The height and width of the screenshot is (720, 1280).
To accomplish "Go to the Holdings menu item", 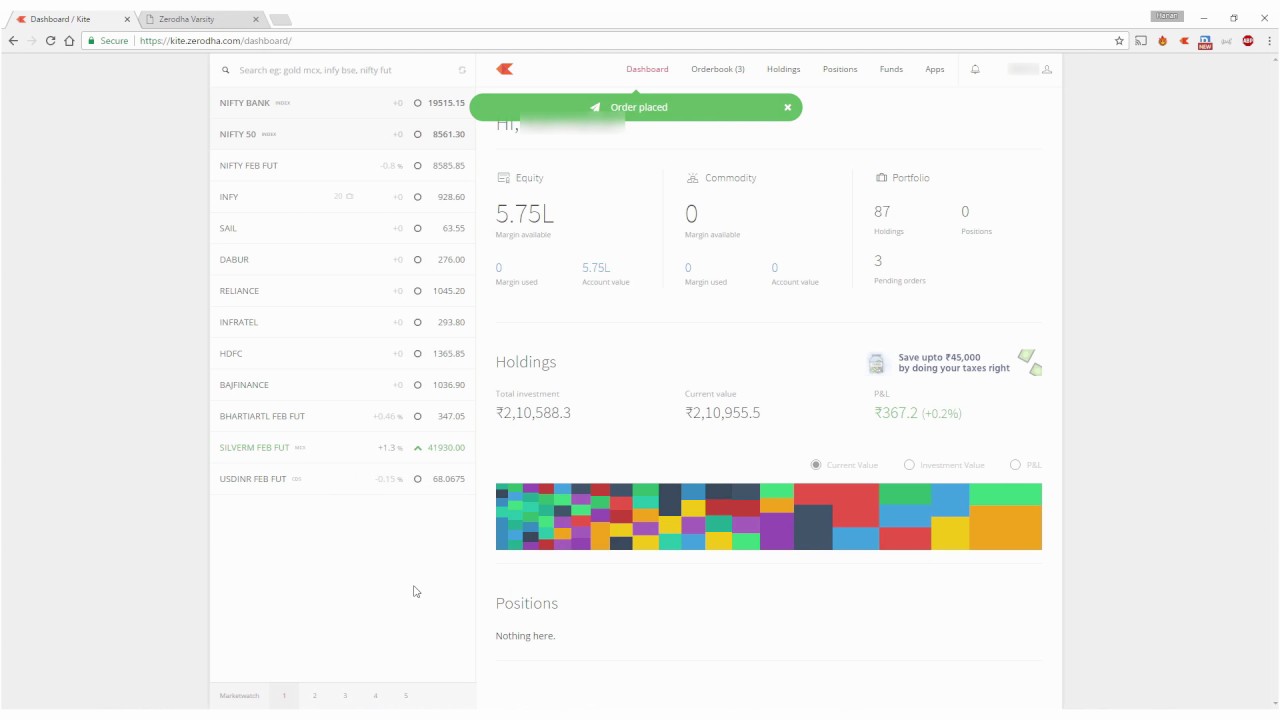I will click(783, 69).
